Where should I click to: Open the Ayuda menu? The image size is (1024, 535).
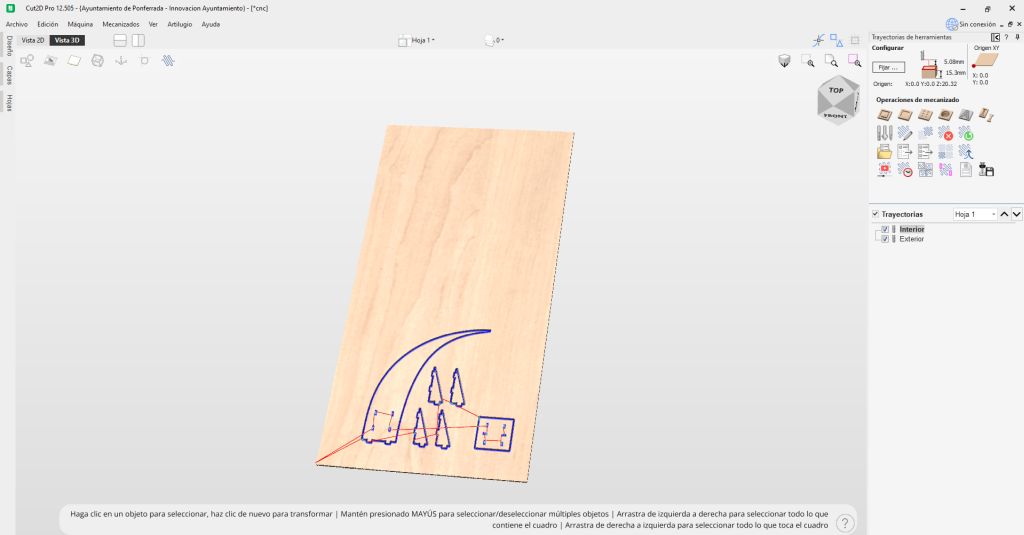point(210,24)
